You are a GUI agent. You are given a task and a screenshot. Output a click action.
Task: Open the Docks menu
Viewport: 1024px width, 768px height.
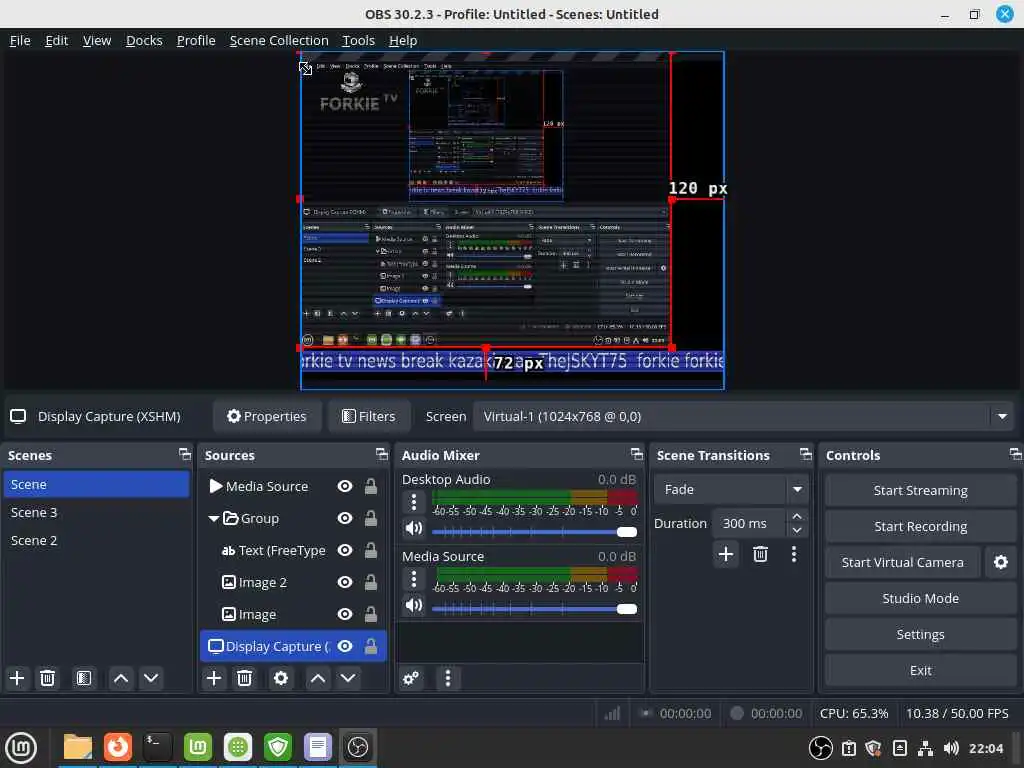(144, 40)
